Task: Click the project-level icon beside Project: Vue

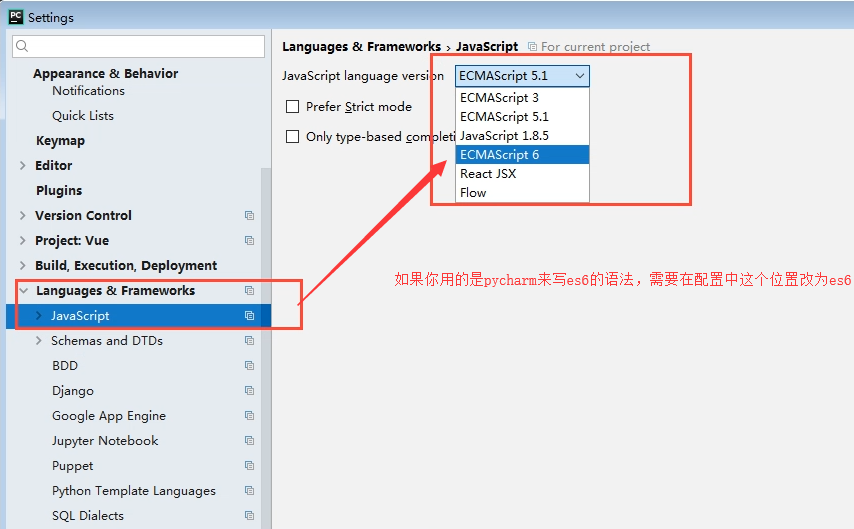Action: click(x=249, y=241)
